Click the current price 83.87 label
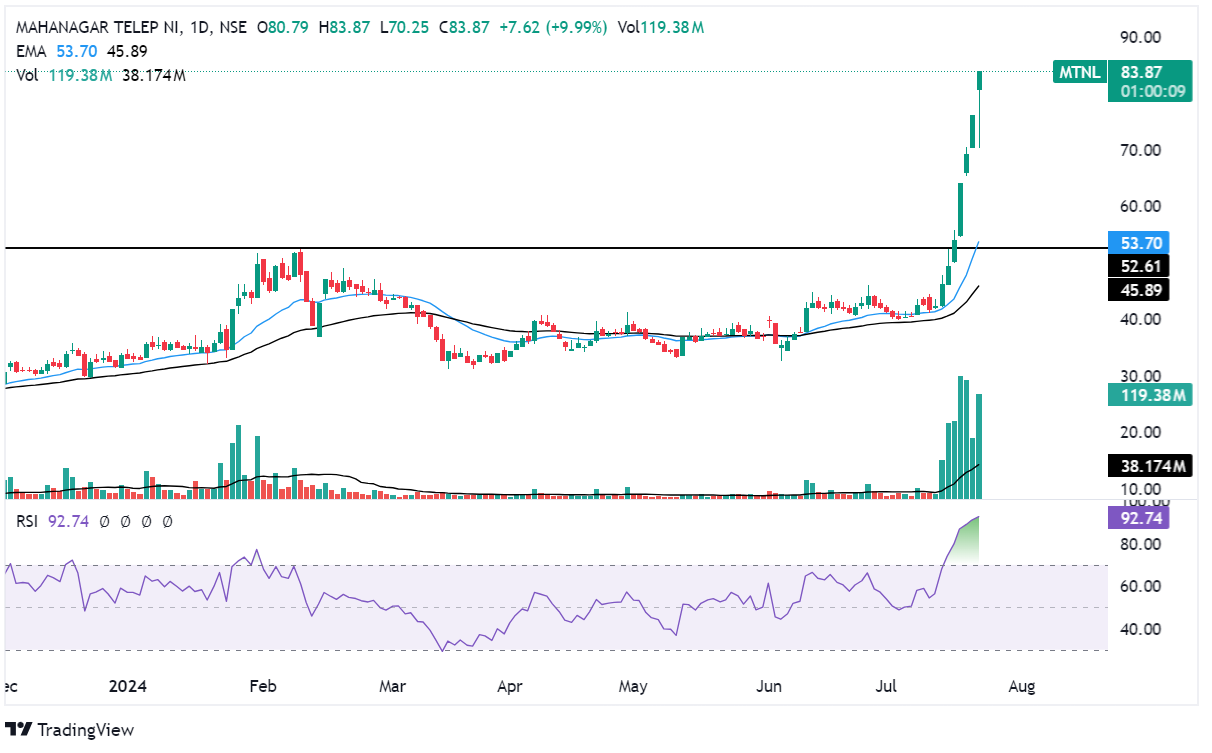 1141,71
